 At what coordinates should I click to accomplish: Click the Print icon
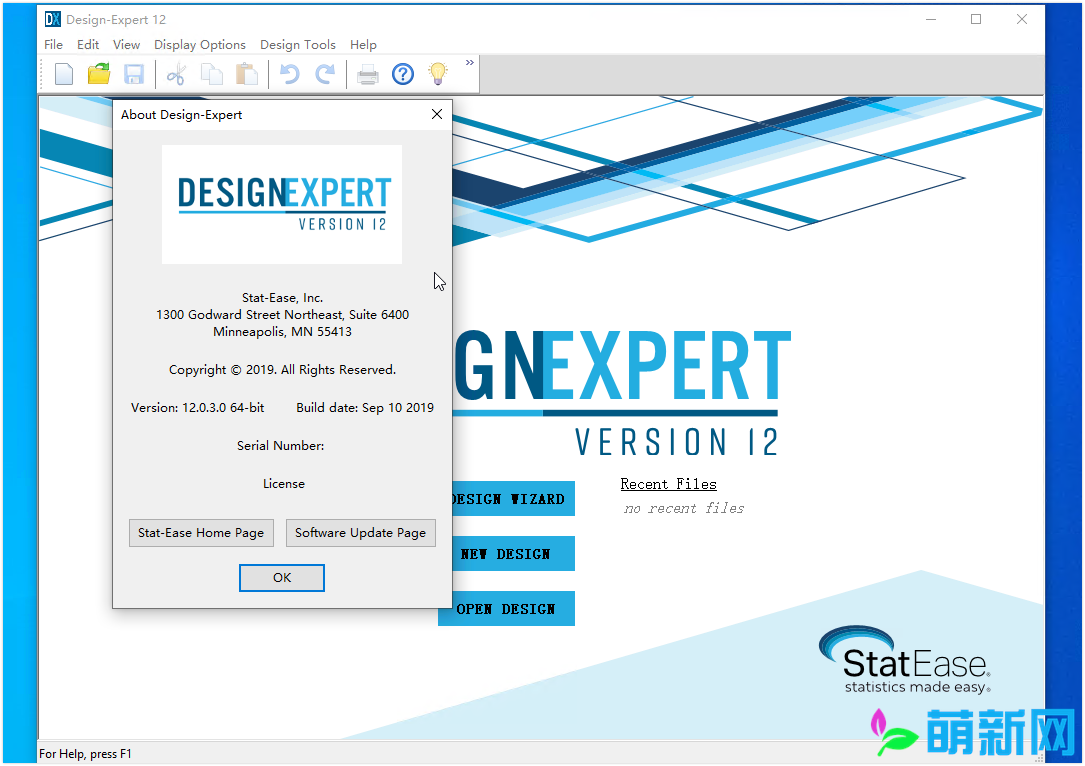click(367, 73)
